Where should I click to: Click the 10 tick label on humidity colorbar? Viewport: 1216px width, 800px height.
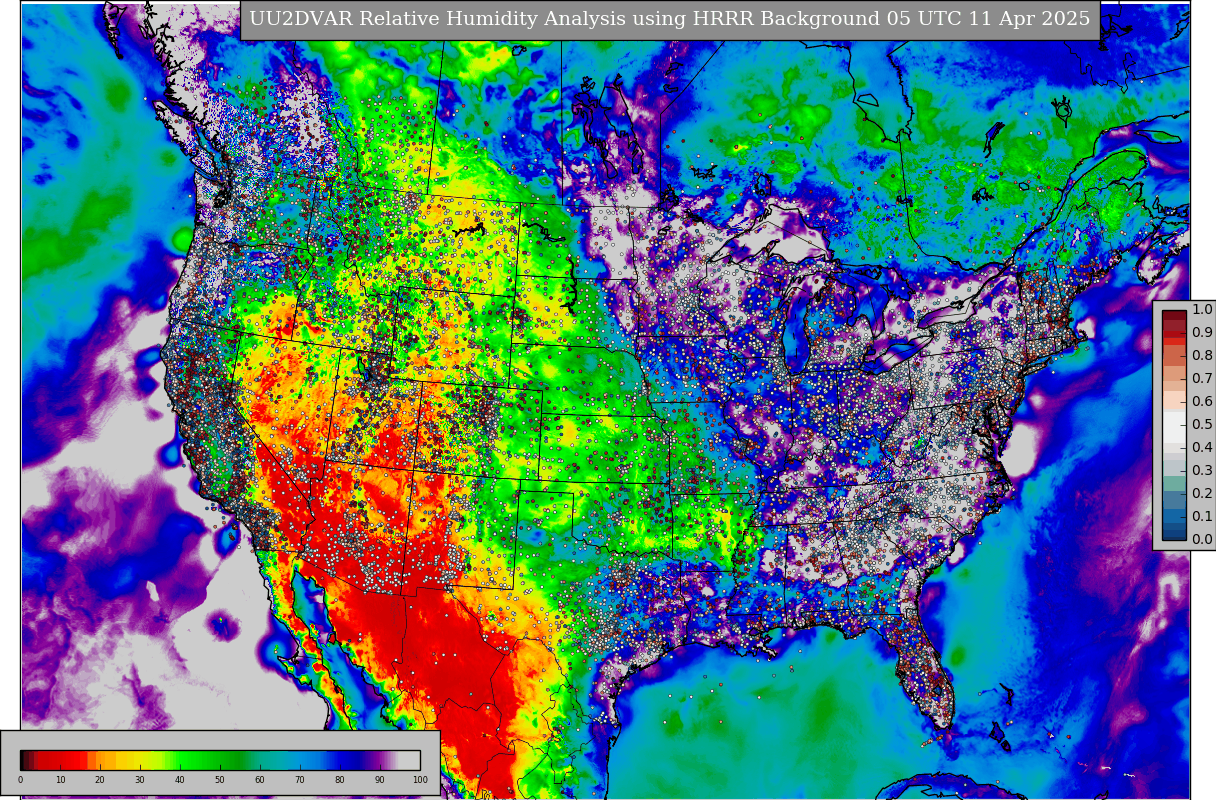pos(60,780)
